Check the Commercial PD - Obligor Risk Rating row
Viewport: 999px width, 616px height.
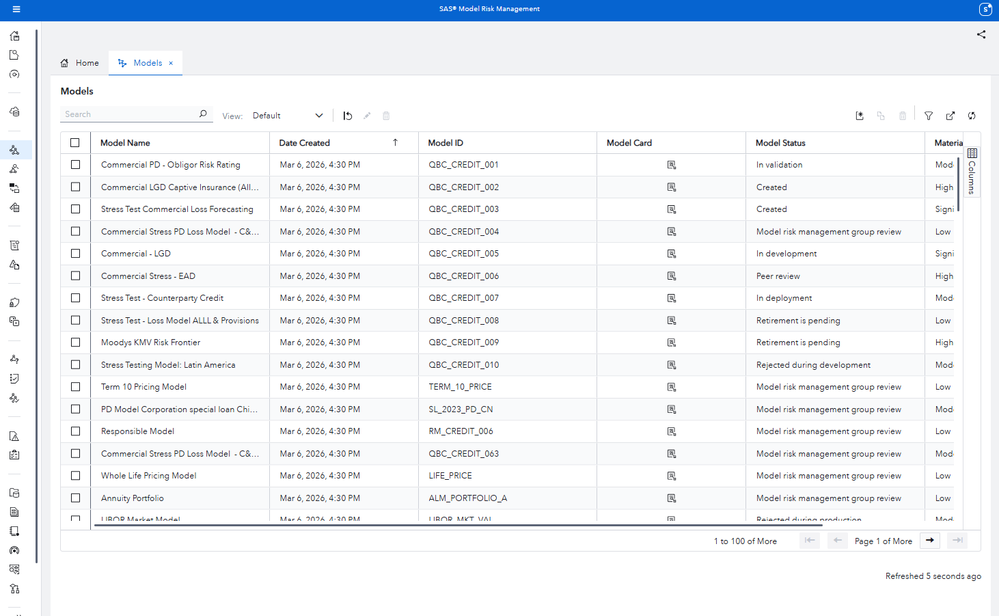tap(75, 165)
